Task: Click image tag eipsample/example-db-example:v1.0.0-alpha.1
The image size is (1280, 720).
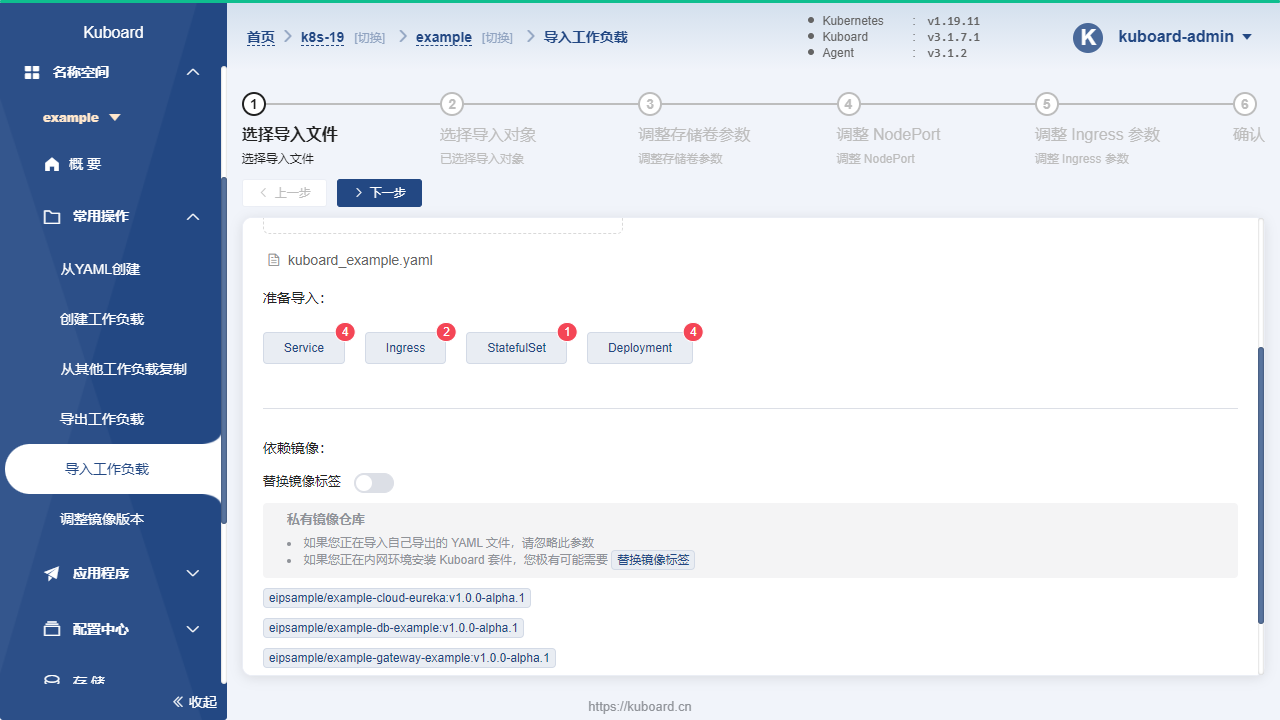Action: pos(393,628)
